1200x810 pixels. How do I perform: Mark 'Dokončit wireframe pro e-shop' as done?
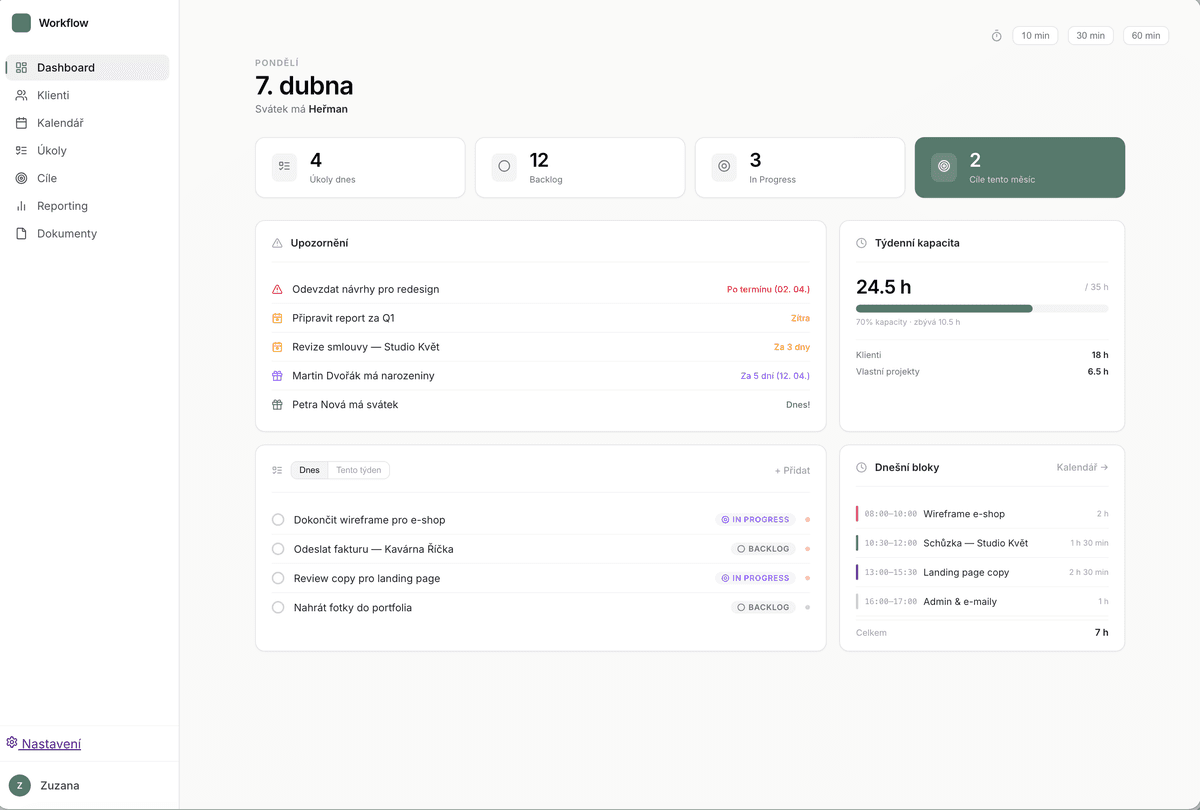pos(277,519)
